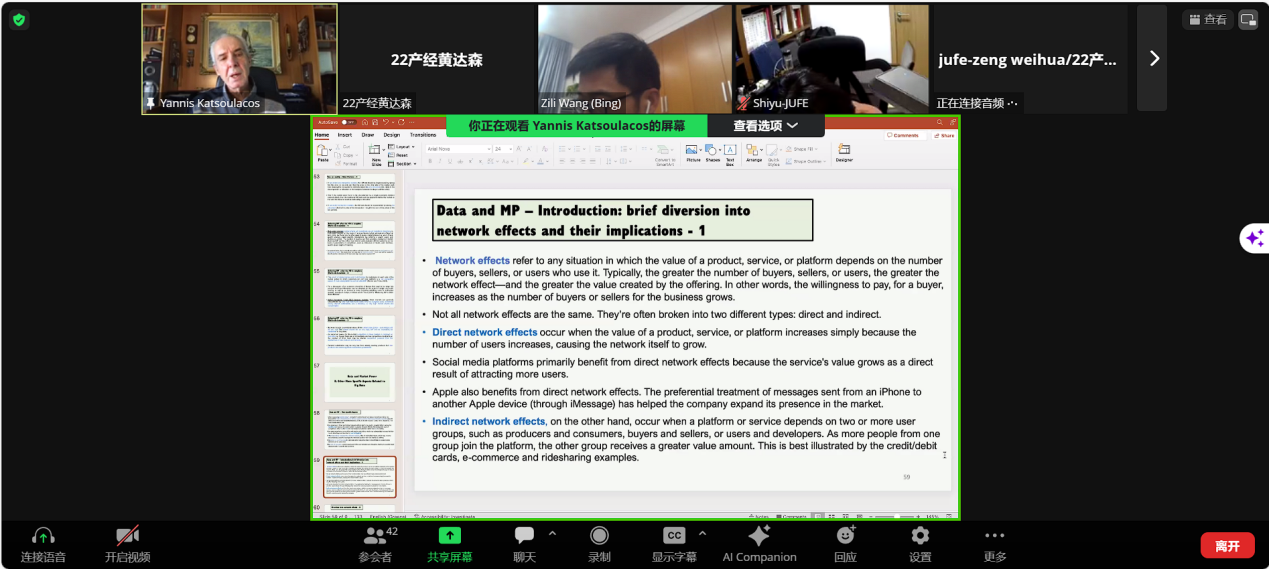Expand the chevron beside 参会者
Viewport: 1269px width, 569px height.
[404, 533]
